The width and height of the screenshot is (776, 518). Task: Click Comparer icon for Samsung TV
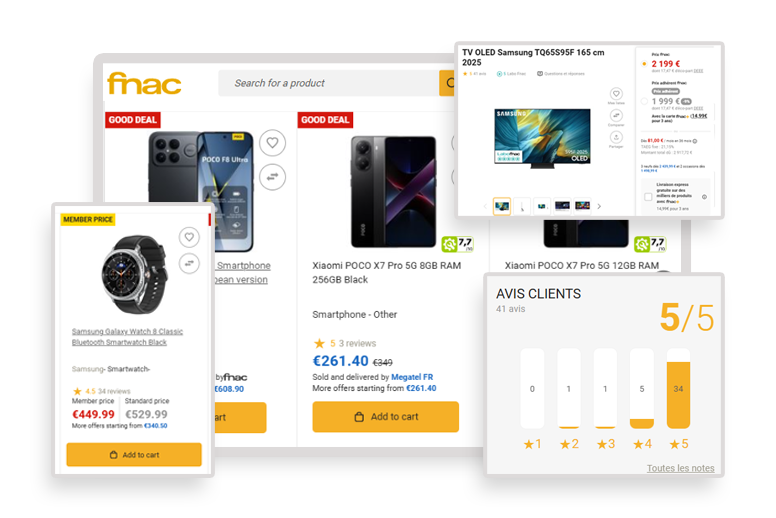[x=616, y=116]
